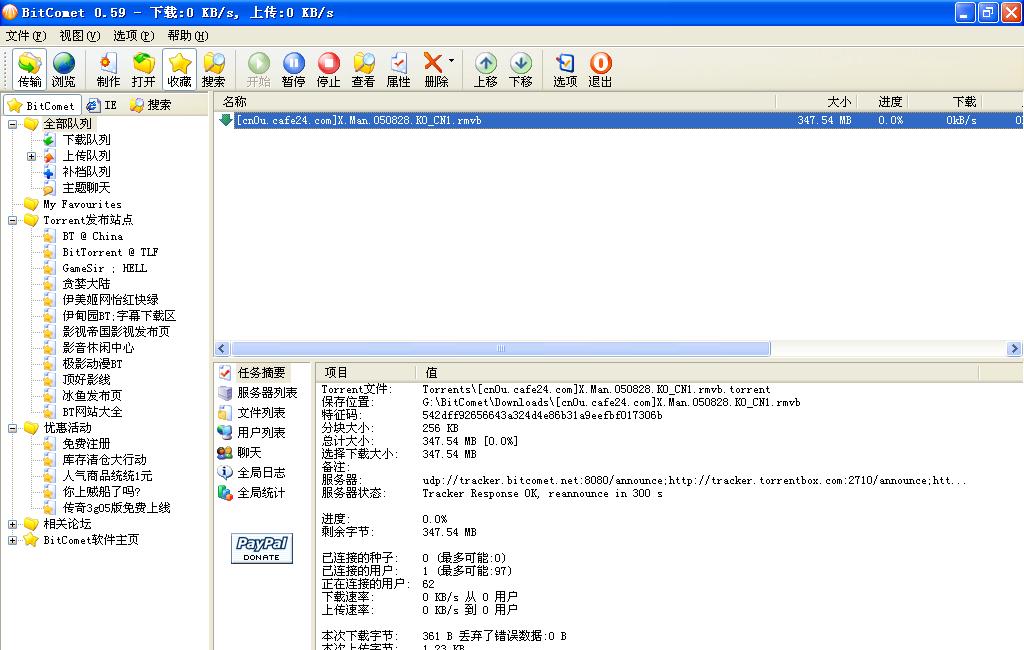Open the 帮助 menu
Viewport: 1024px width, 650px height.
coord(187,35)
